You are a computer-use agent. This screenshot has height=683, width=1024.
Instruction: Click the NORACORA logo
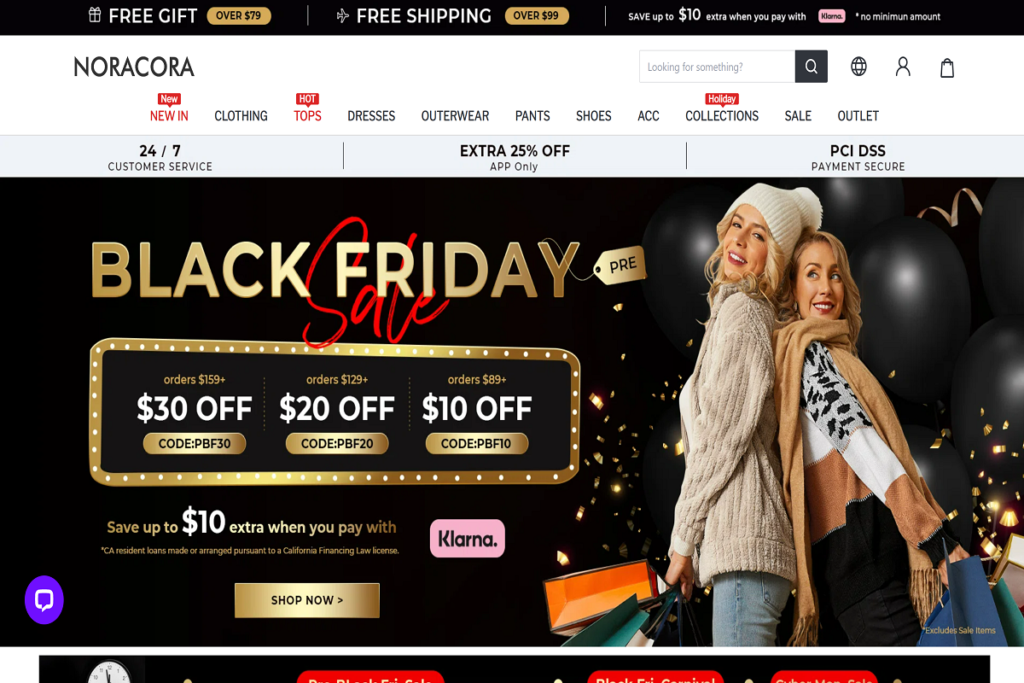pos(134,67)
